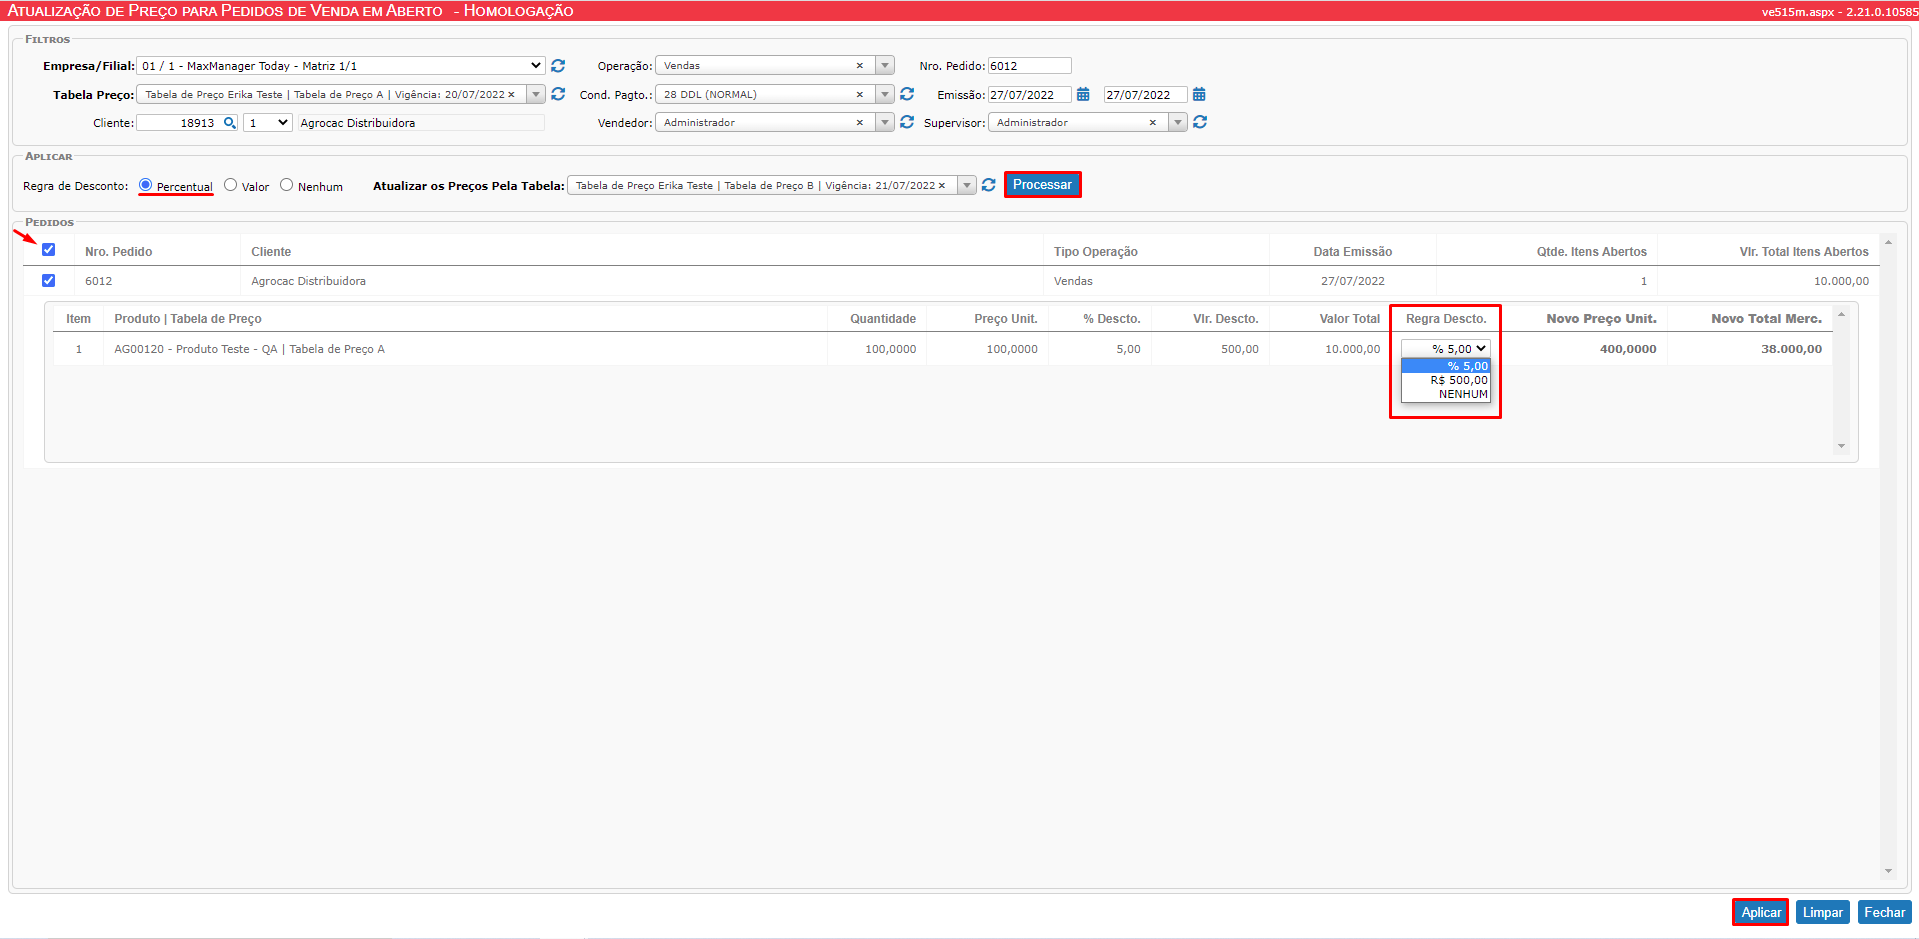Select the Percentual discount rule radio

click(145, 185)
